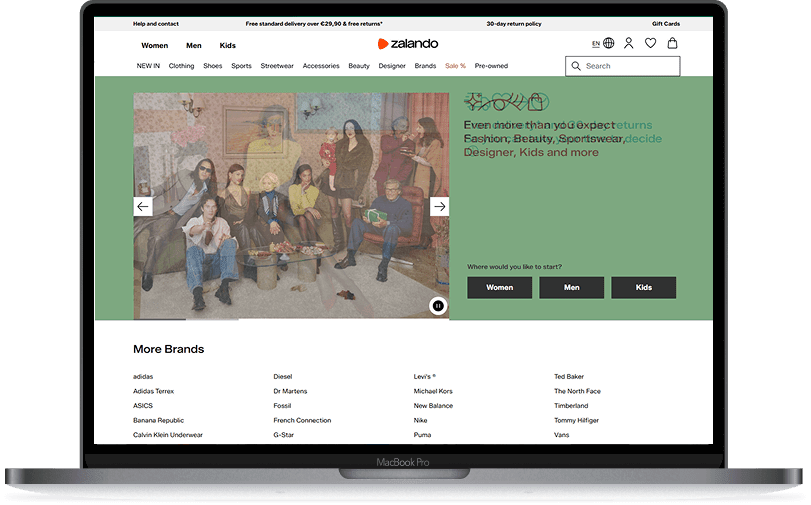Open the account profile icon

point(628,43)
